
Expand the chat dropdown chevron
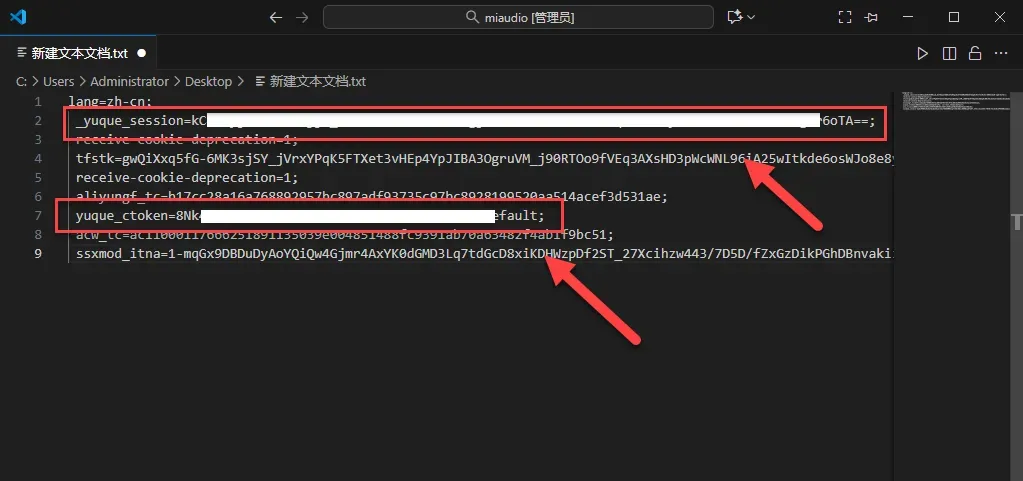coord(752,17)
